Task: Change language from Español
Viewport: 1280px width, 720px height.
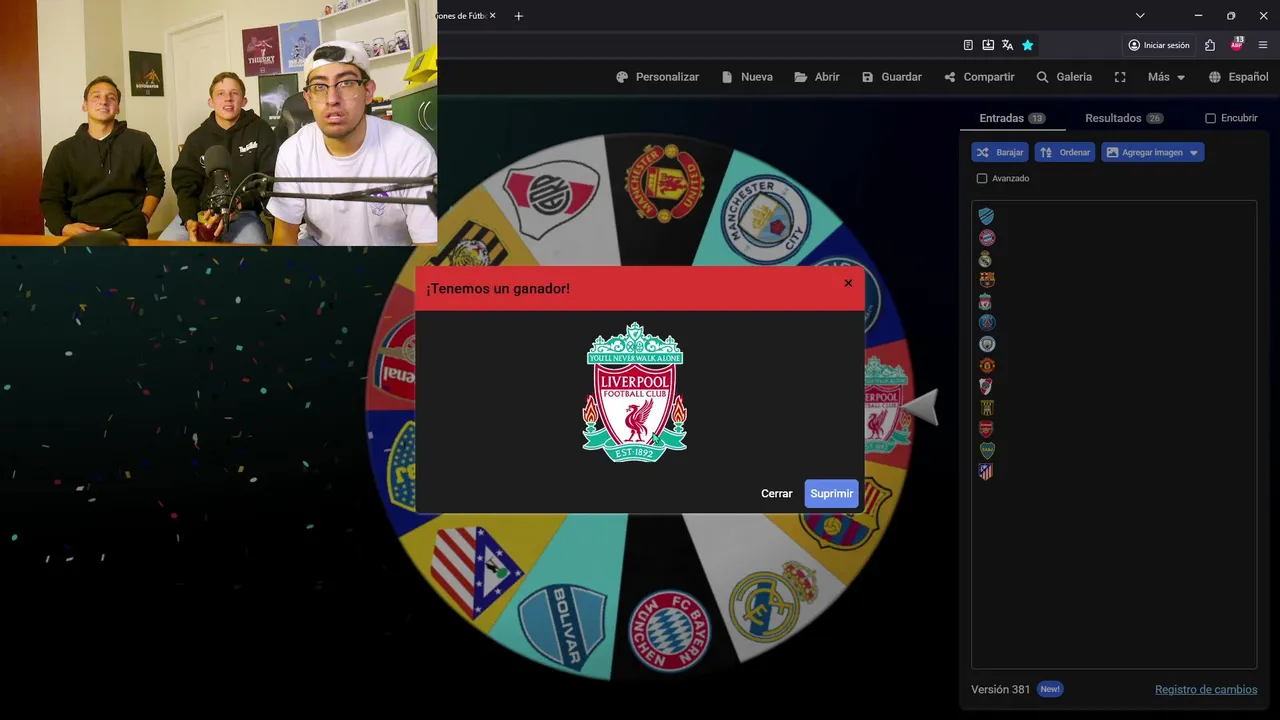Action: pos(1238,77)
